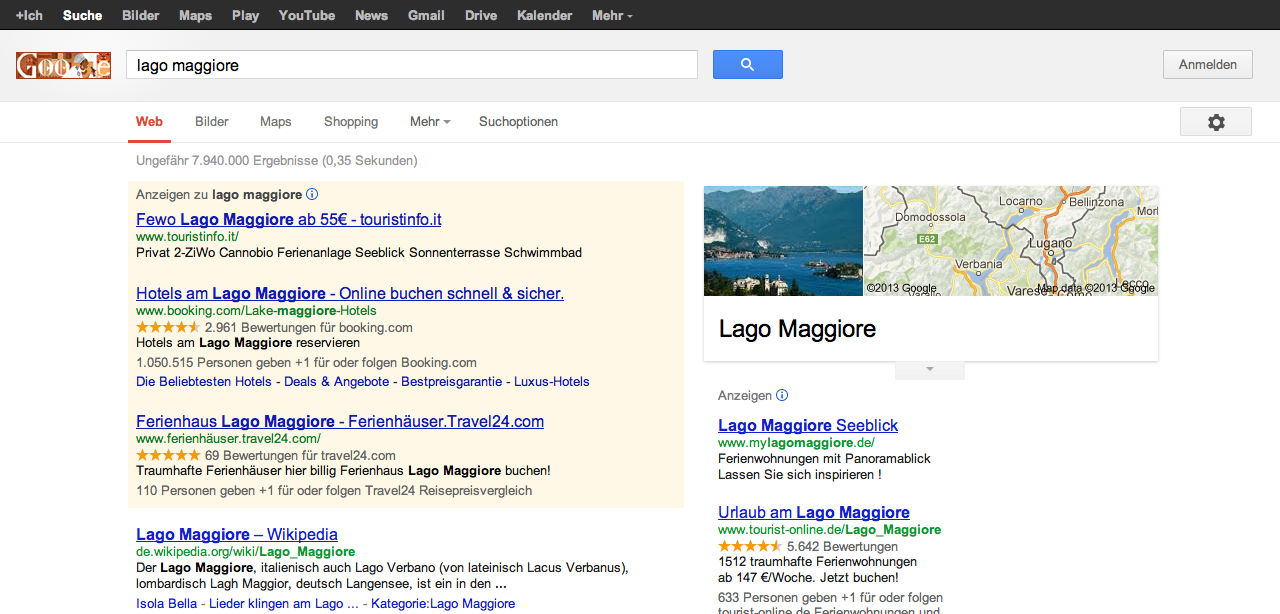Click info icon beside 'Anzeigen zu lago maggiore'
The width and height of the screenshot is (1280, 614).
point(312,195)
